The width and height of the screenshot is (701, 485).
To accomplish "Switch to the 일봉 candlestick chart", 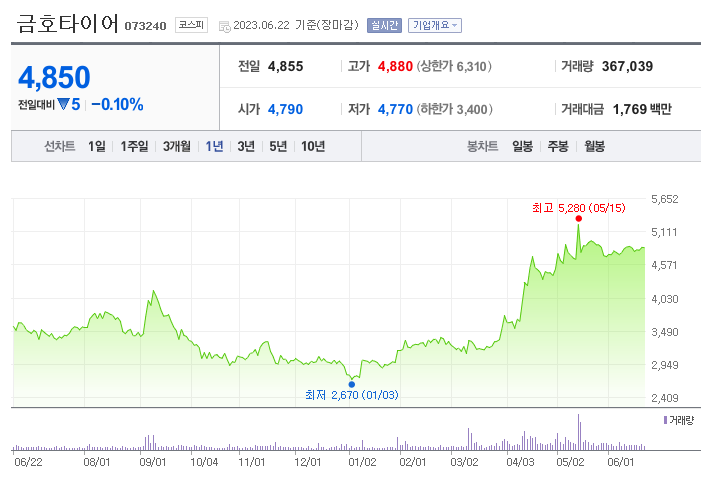I will click(x=522, y=146).
